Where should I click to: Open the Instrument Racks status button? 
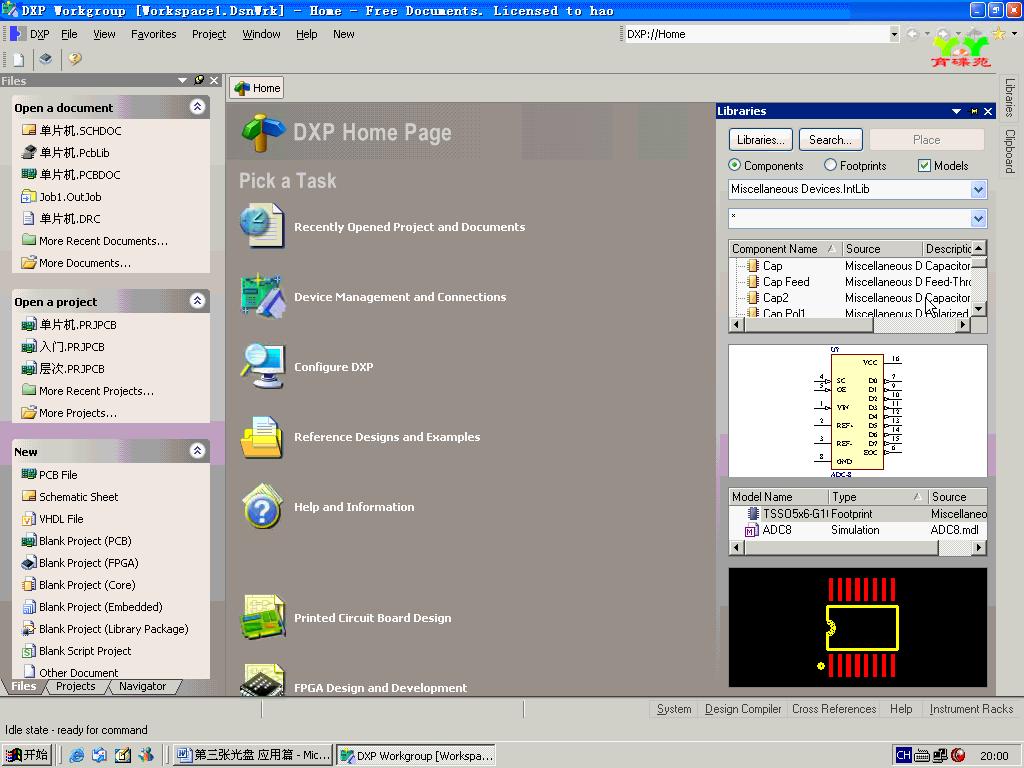[971, 709]
